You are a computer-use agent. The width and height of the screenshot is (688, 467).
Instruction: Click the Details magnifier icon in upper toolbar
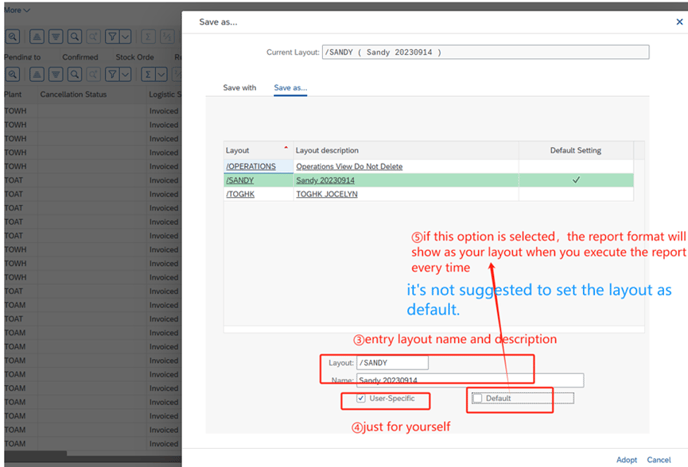(13, 35)
